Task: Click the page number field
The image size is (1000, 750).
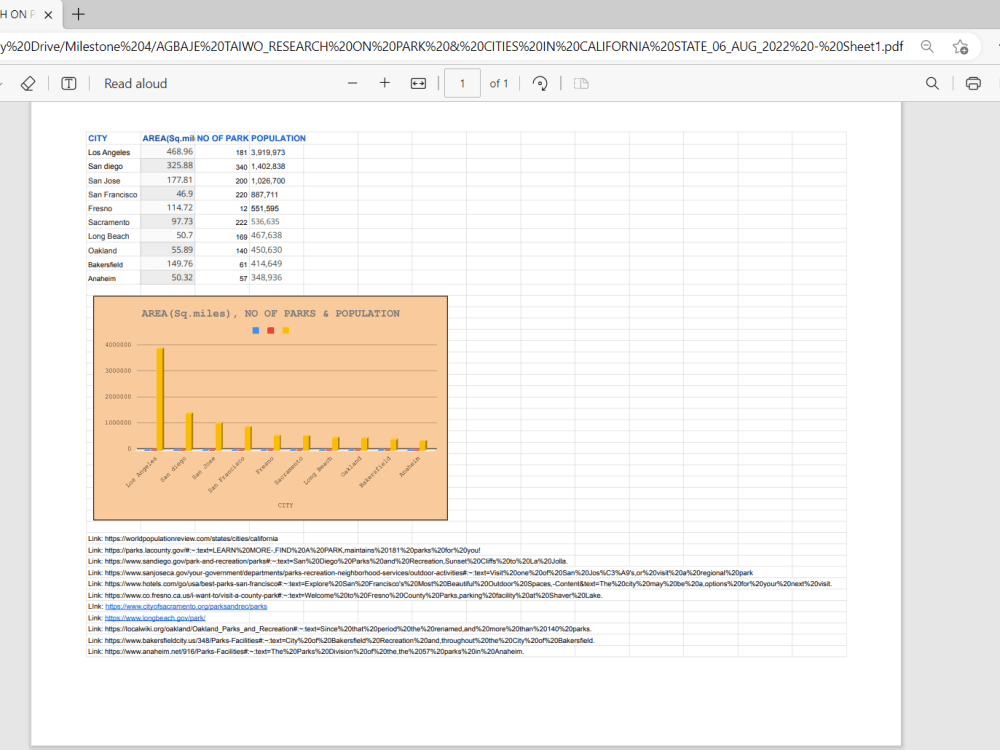Action: (462, 84)
